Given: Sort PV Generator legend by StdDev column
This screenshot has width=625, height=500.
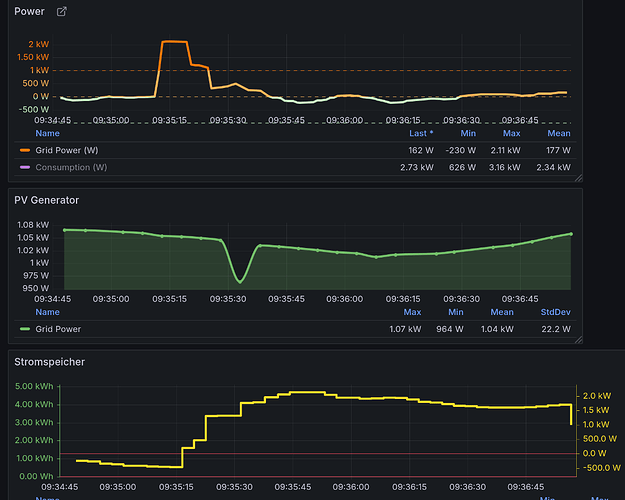Looking at the screenshot, I should [555, 312].
